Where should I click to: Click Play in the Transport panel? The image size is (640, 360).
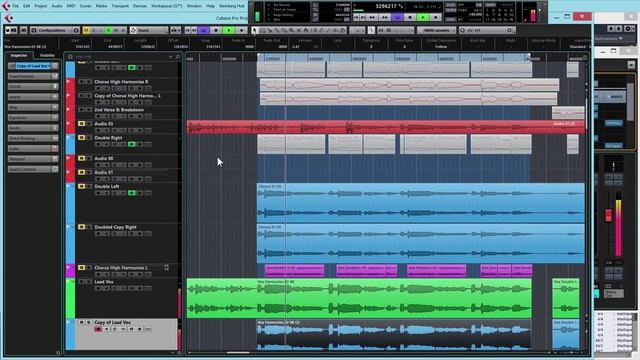point(423,17)
